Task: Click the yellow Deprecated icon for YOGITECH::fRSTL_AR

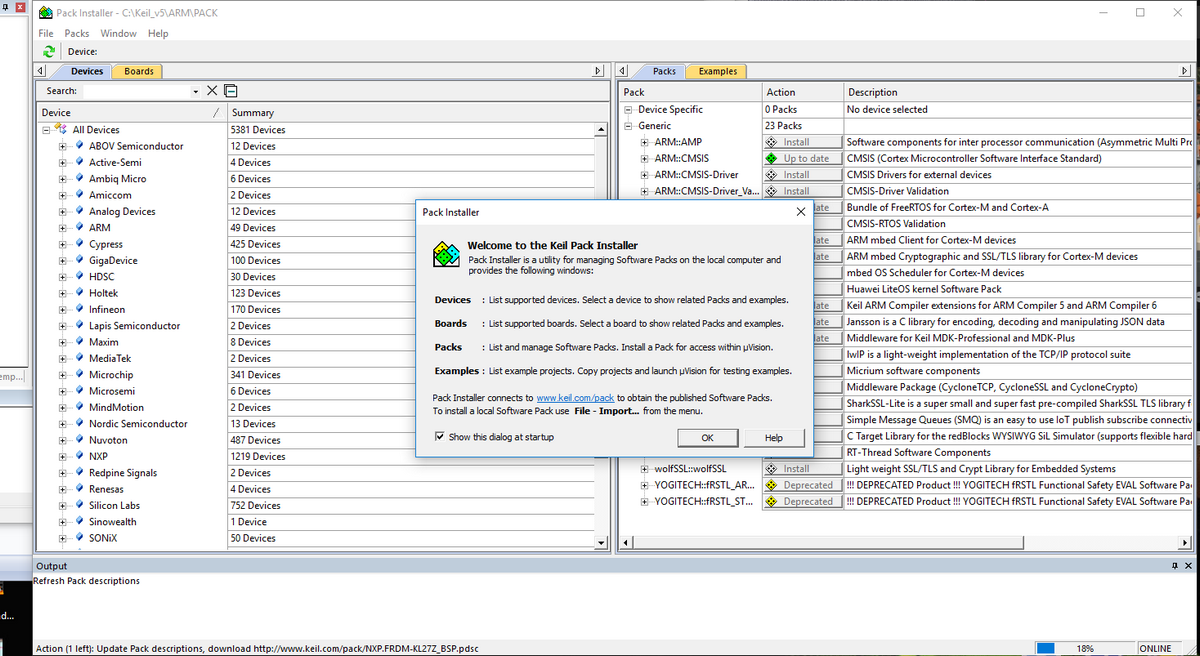Action: point(771,486)
